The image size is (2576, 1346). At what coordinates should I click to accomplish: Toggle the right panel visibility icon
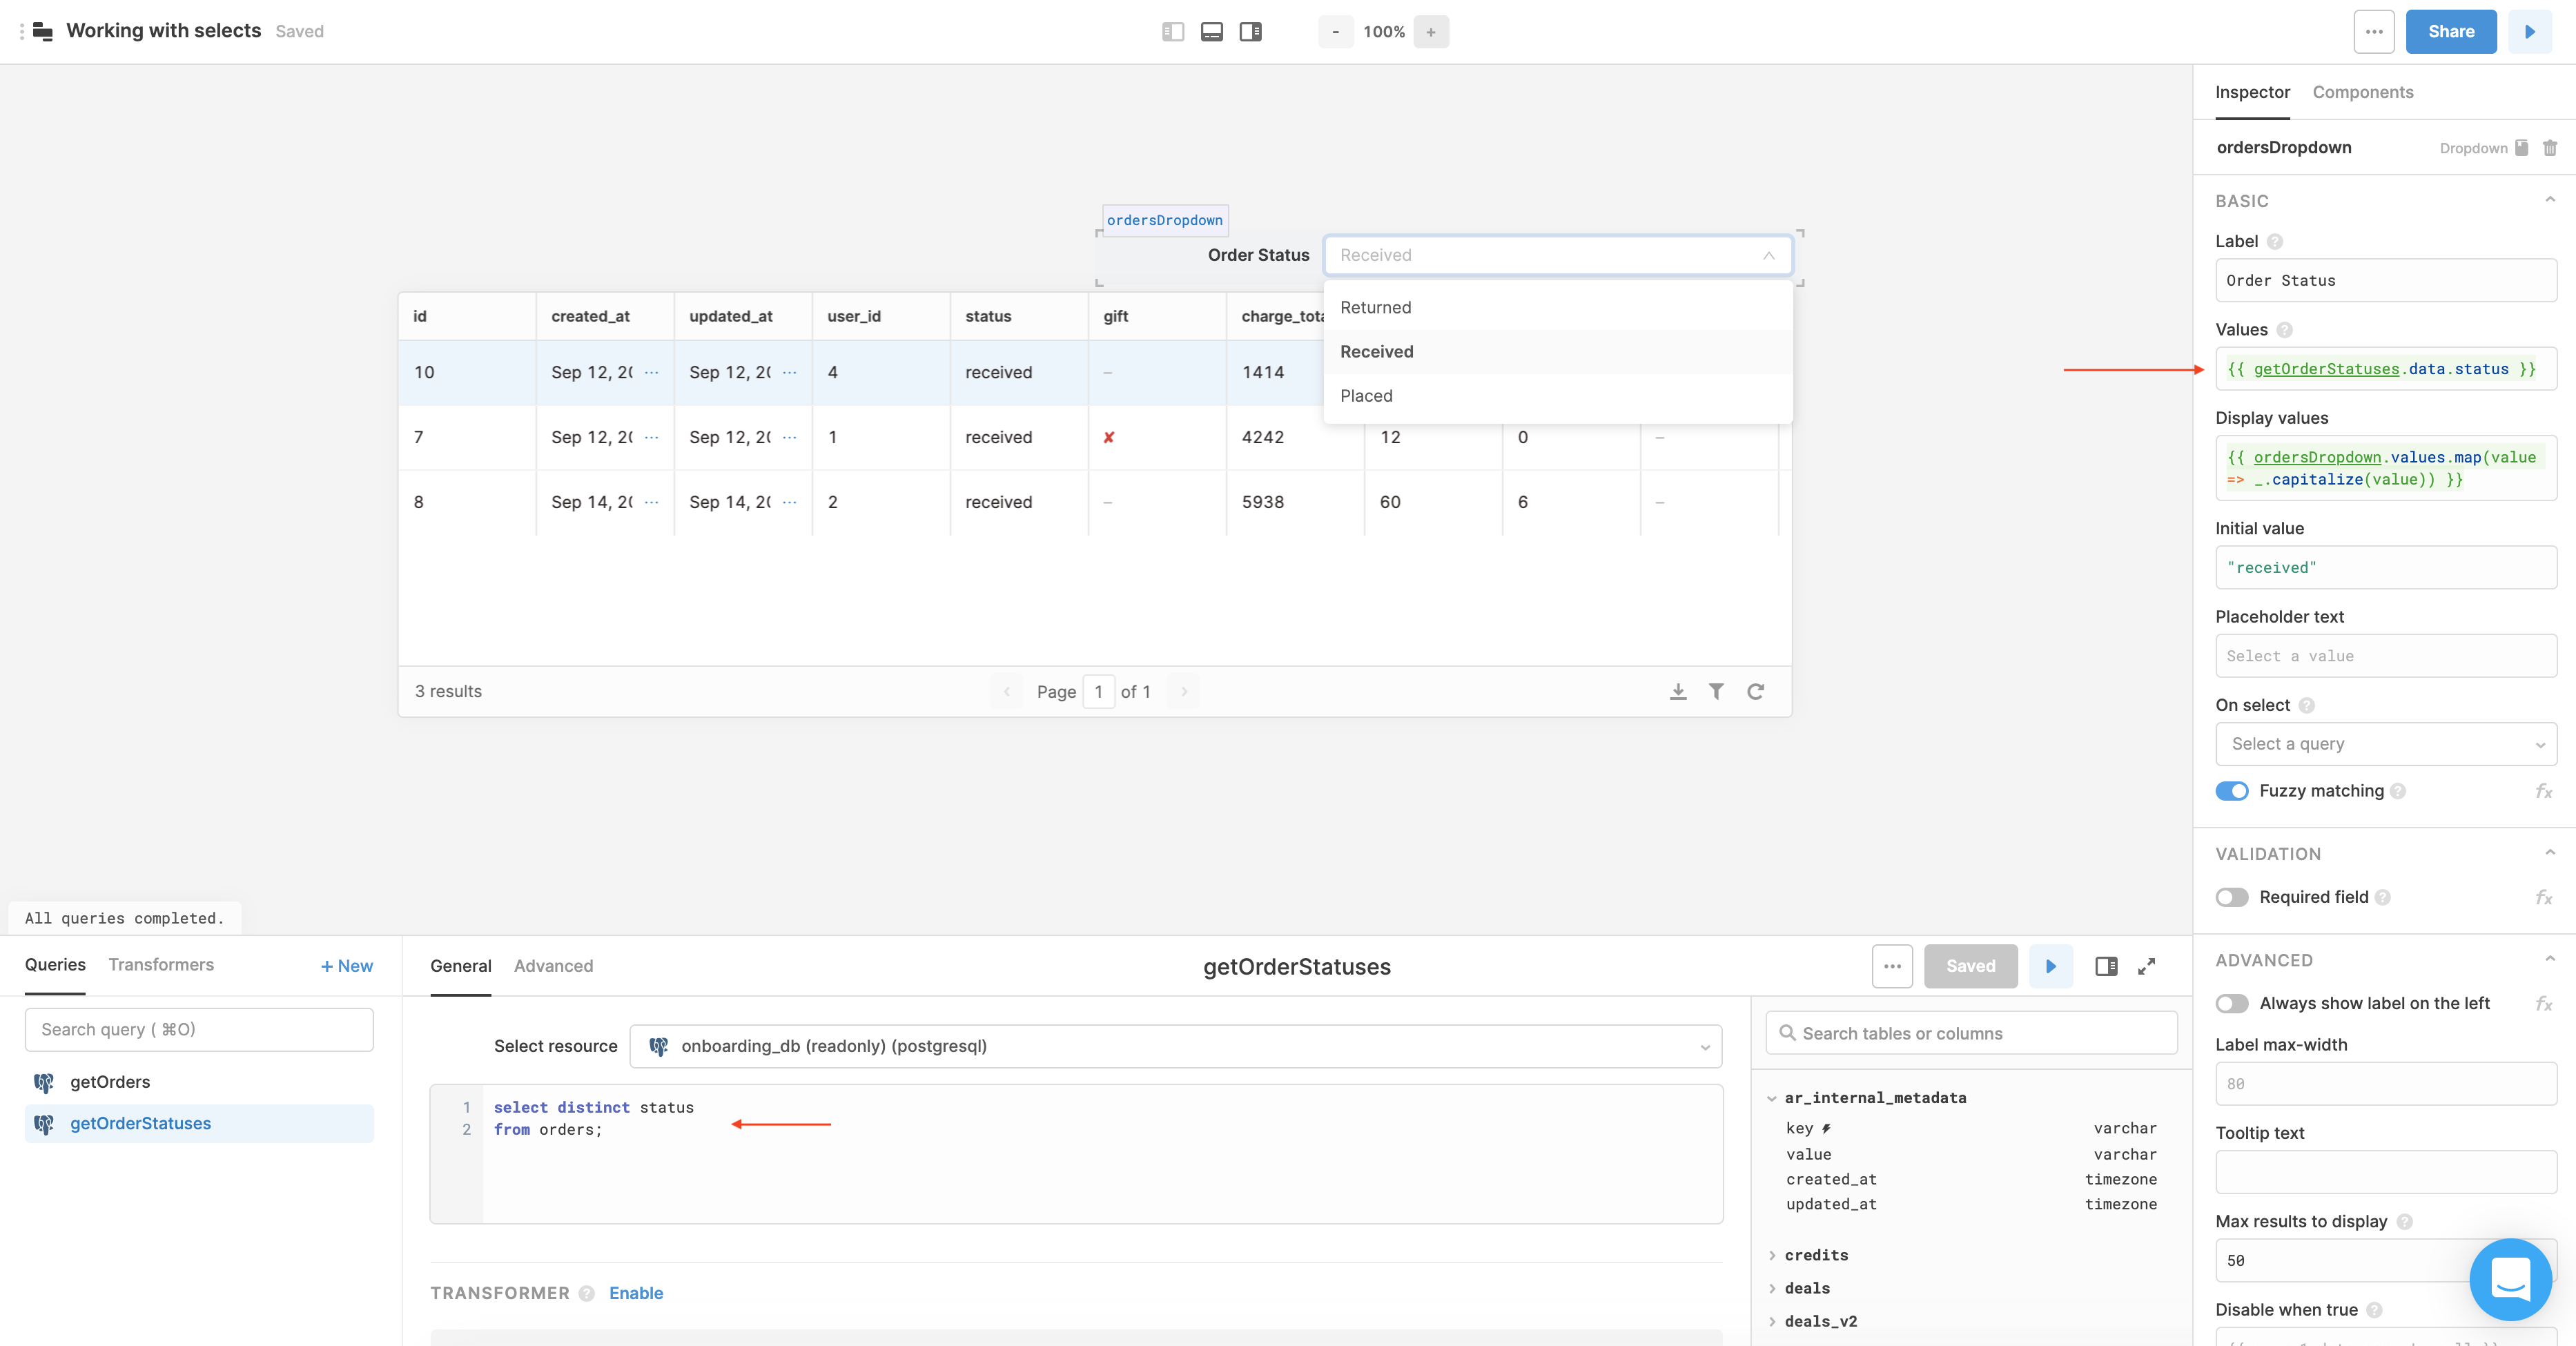(1251, 31)
